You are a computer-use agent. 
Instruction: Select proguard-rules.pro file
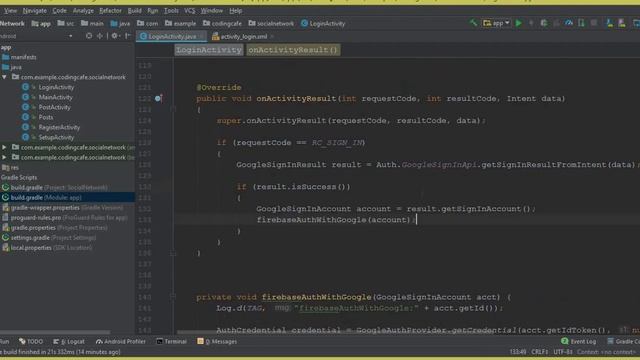65,218
